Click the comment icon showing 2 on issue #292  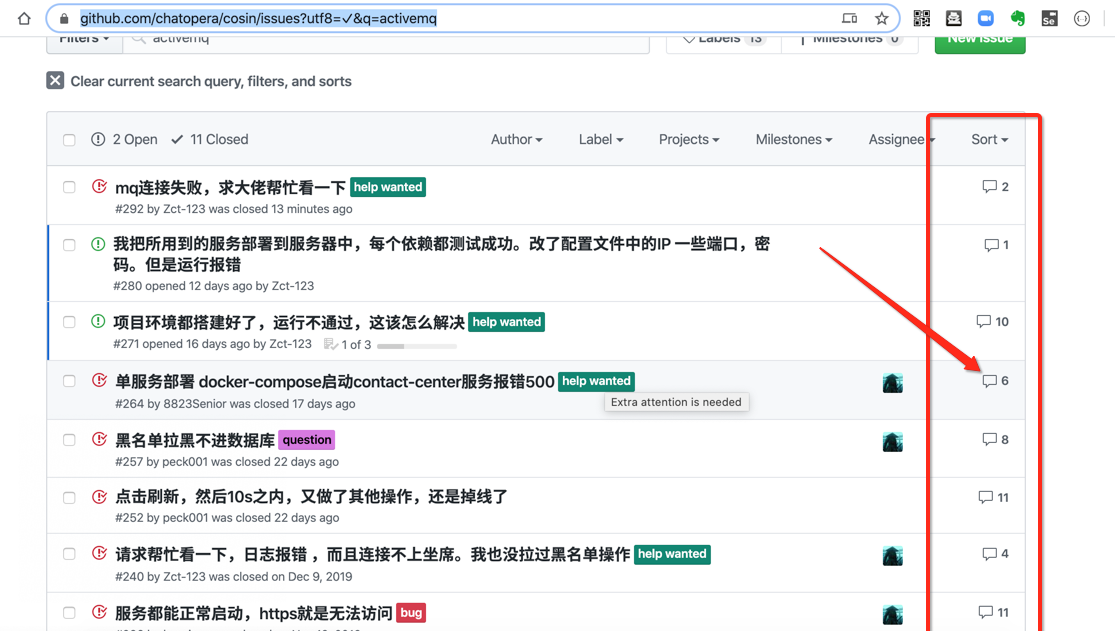coord(989,186)
